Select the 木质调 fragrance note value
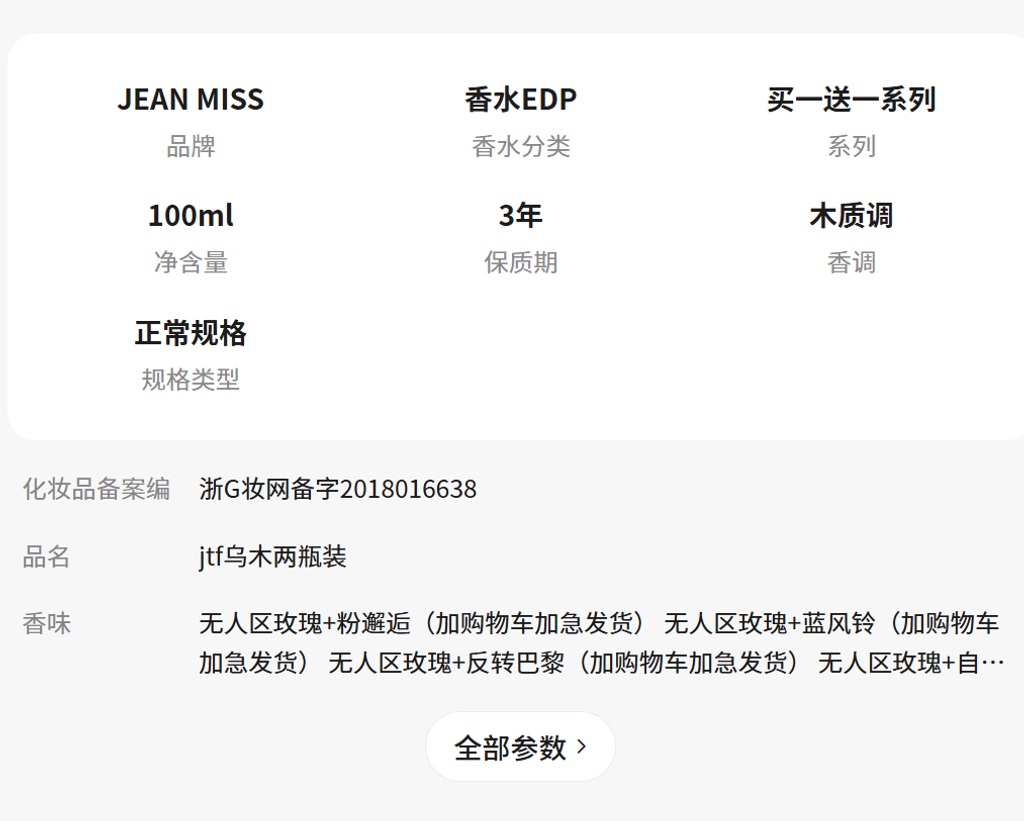Image resolution: width=1024 pixels, height=821 pixels. tap(851, 216)
